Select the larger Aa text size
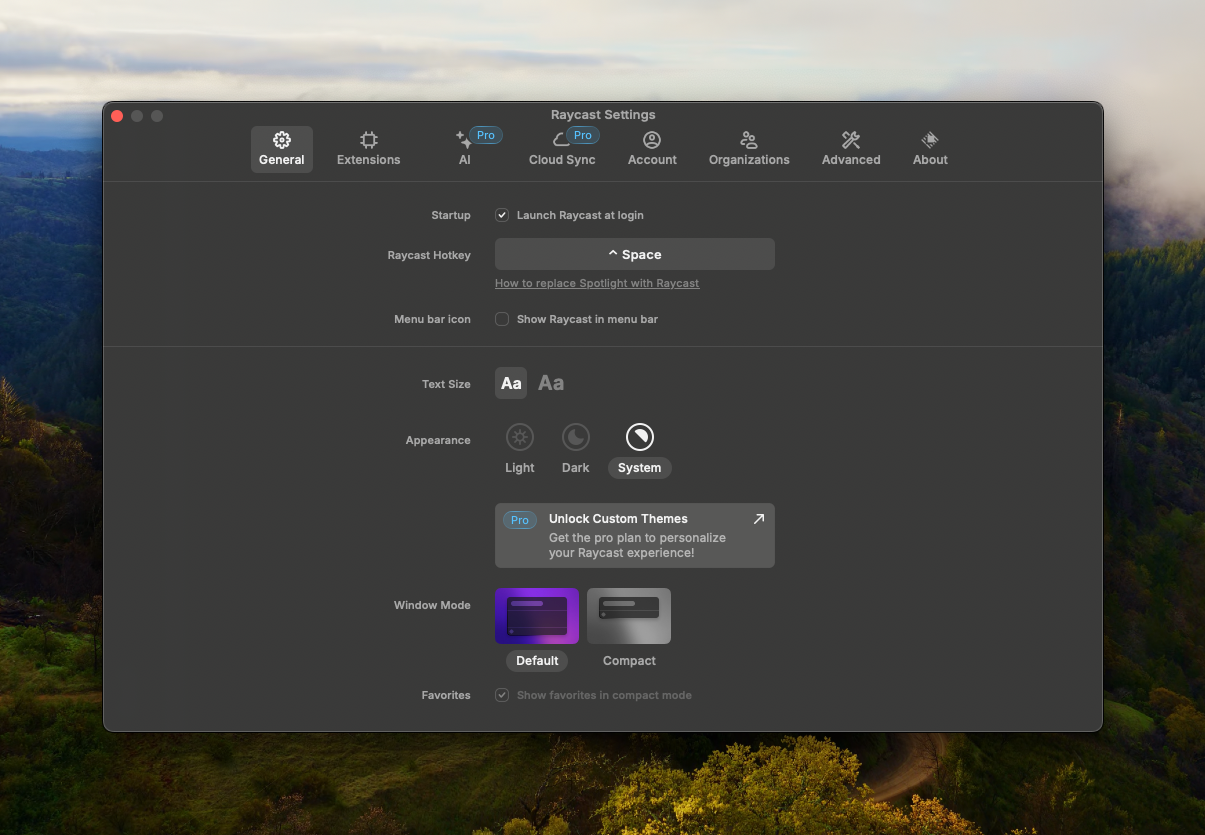This screenshot has width=1205, height=835. [551, 383]
